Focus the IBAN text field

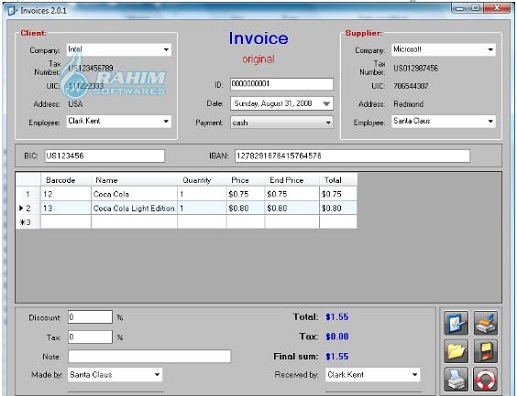[352, 156]
